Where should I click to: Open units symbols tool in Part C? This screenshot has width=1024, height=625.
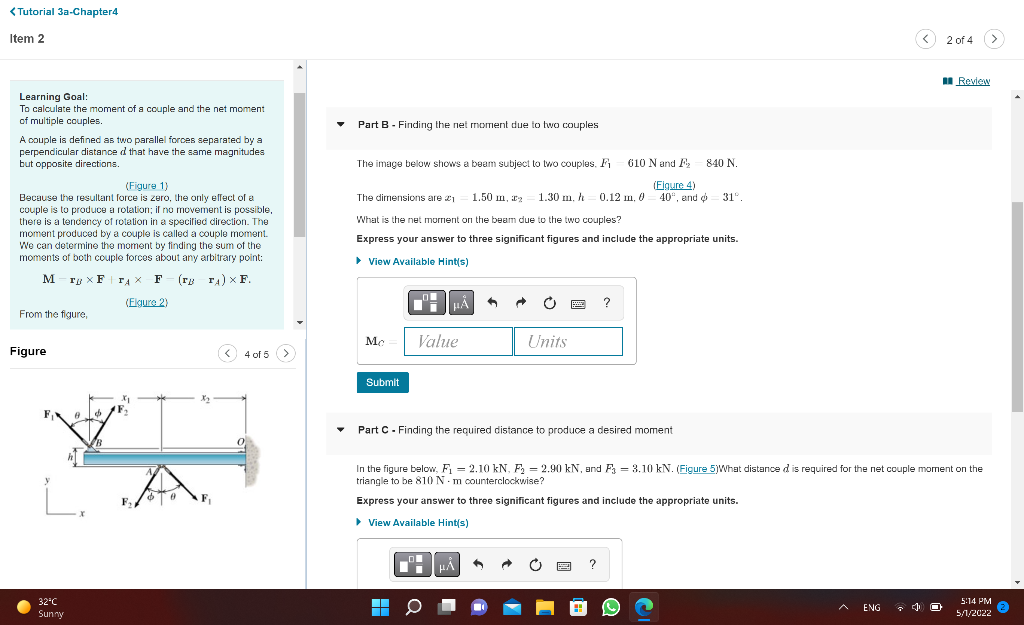447,564
